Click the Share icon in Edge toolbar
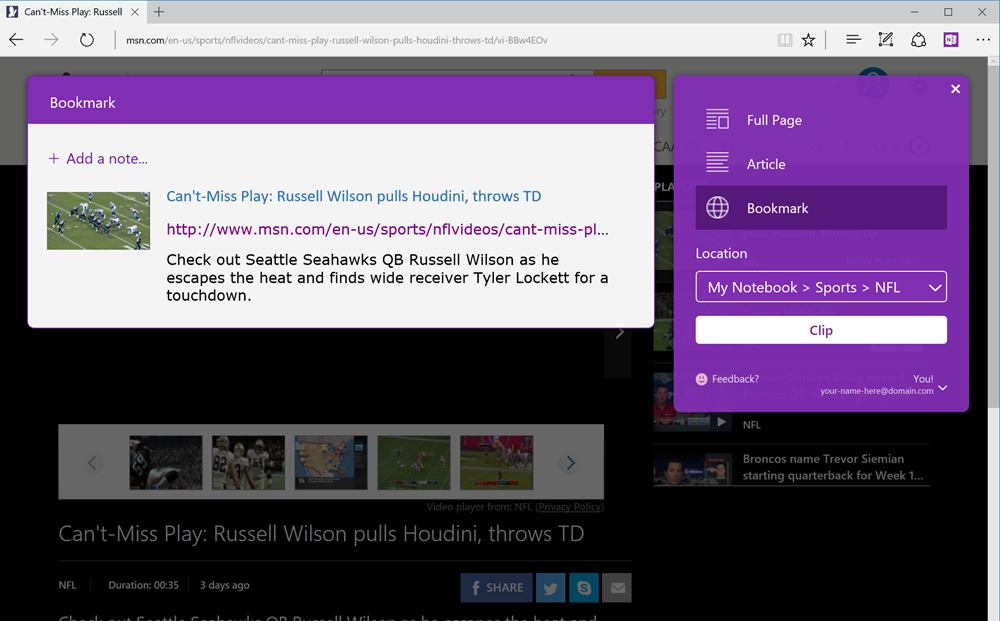The width and height of the screenshot is (1000, 621). point(918,40)
